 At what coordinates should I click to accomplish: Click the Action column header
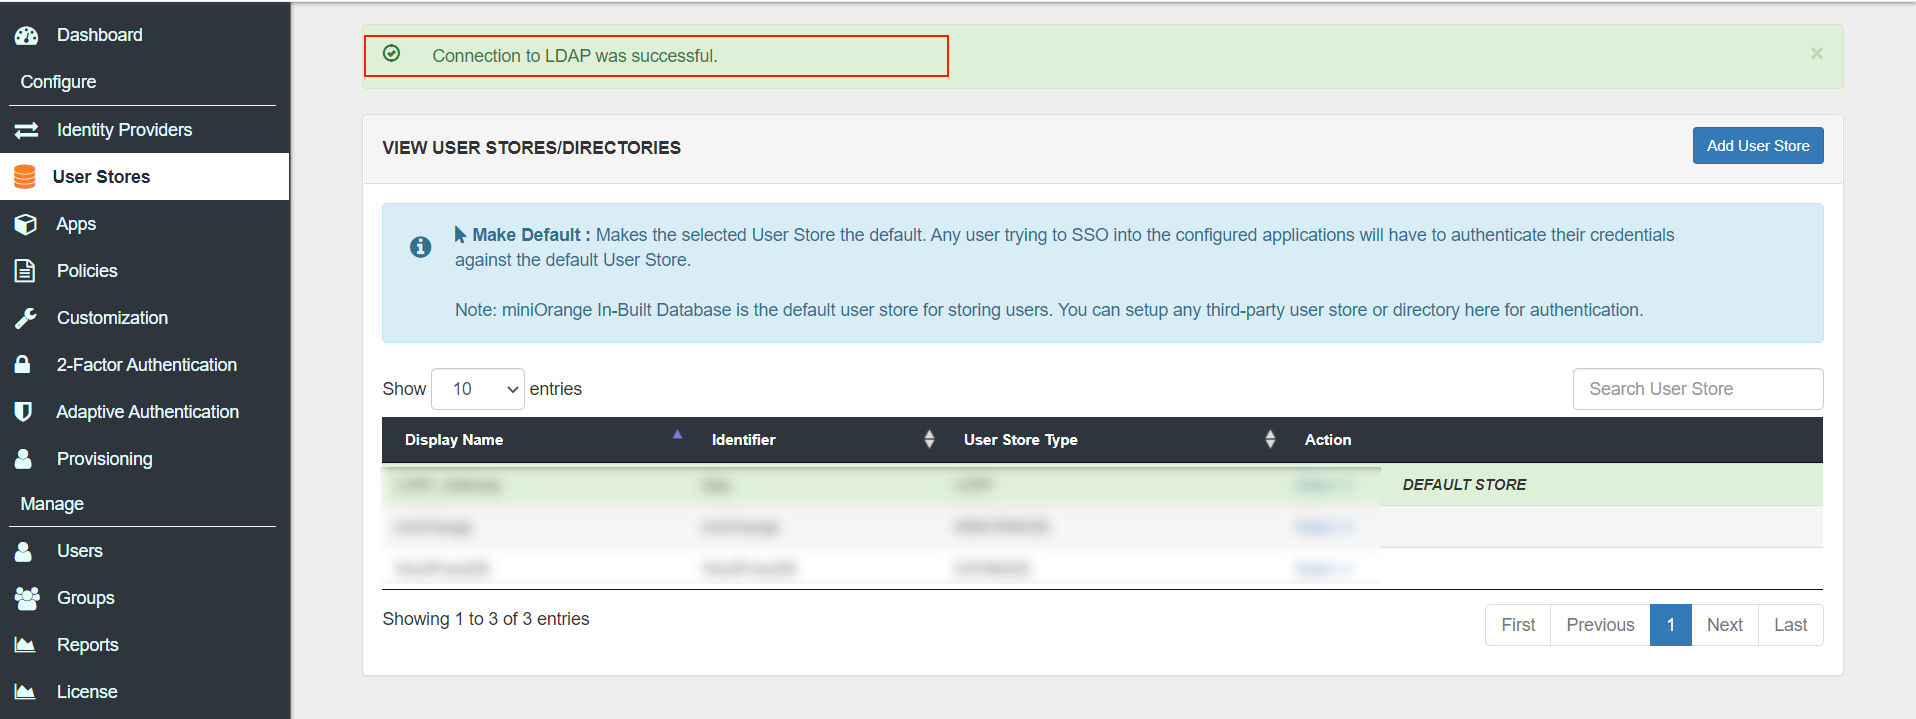[1328, 440]
